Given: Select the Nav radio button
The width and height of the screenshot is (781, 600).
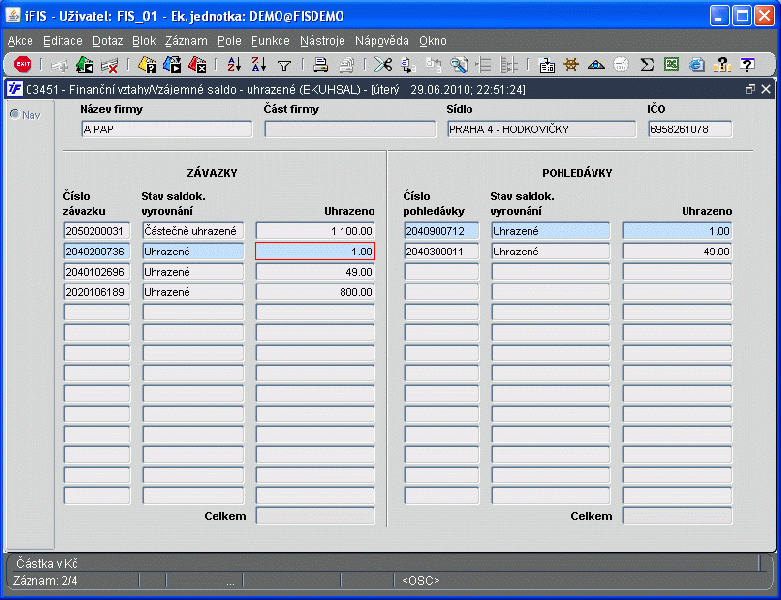Looking at the screenshot, I should (x=15, y=115).
